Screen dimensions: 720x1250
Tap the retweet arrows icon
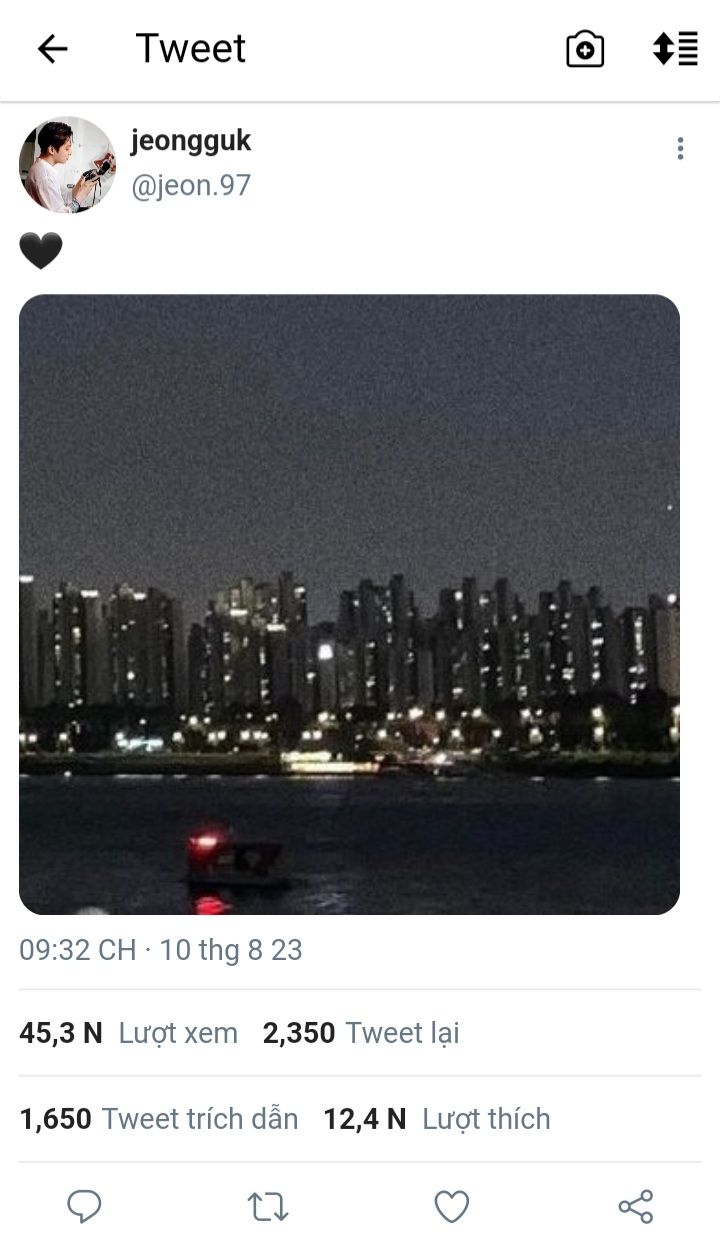click(x=268, y=1207)
